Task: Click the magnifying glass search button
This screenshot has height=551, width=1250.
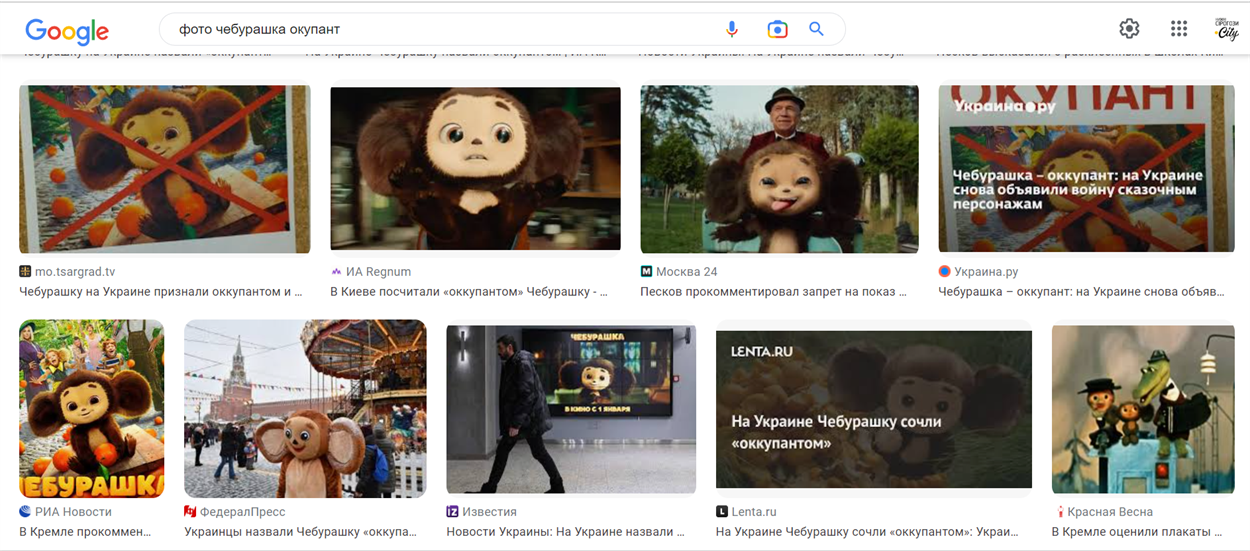Action: [x=816, y=29]
